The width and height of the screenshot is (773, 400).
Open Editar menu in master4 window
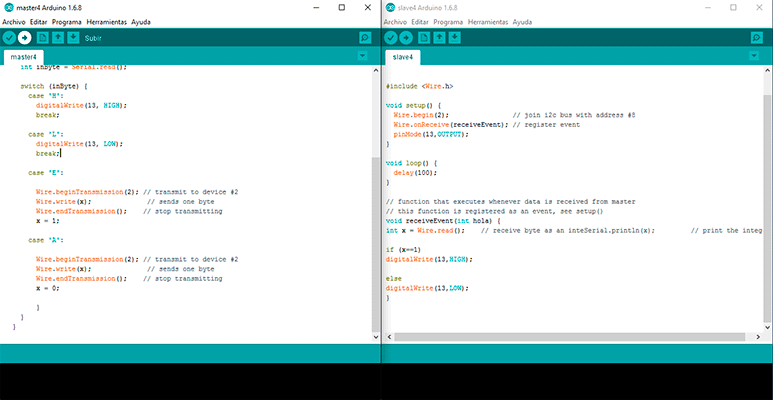tap(38, 22)
